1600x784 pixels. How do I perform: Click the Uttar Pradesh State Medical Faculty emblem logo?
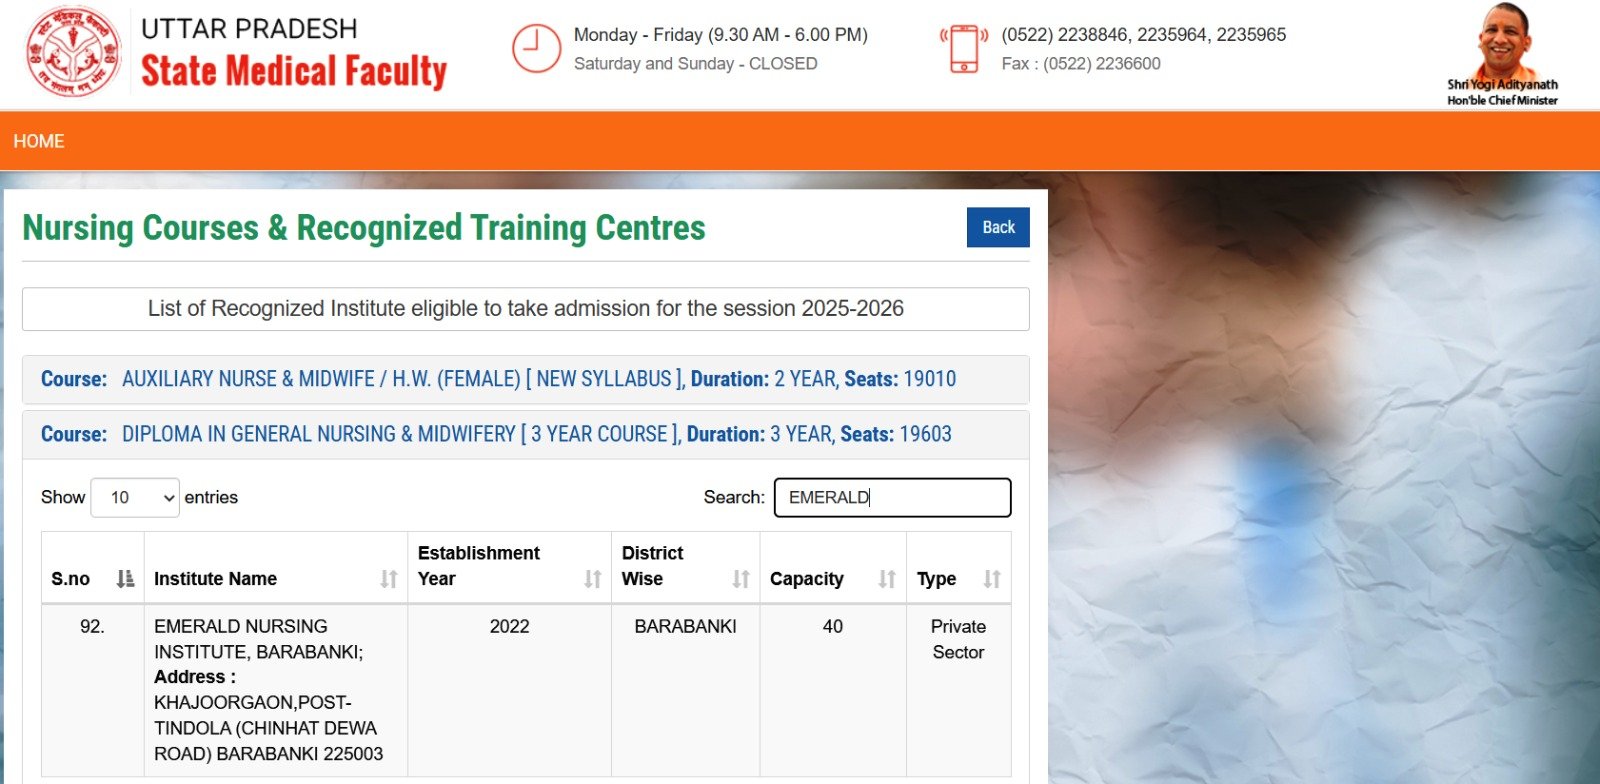(x=73, y=52)
